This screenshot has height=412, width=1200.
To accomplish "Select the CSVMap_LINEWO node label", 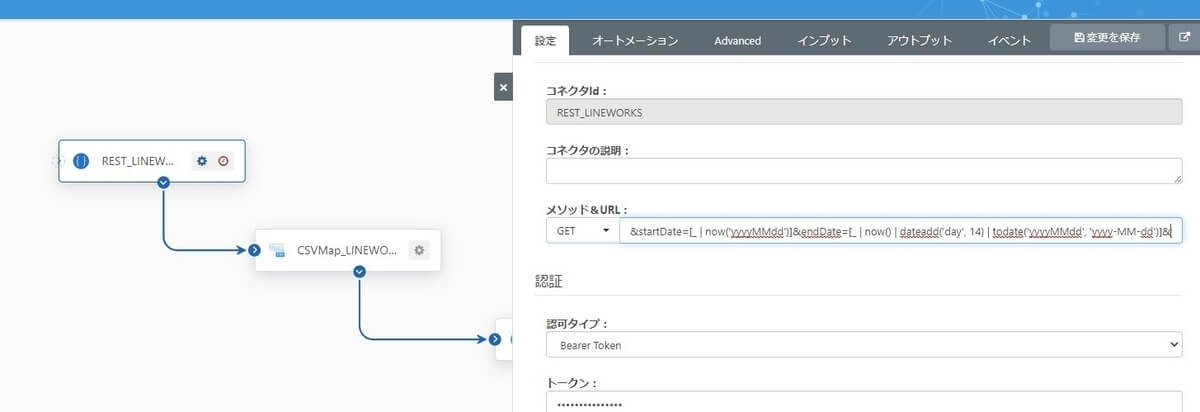I will click(x=347, y=250).
